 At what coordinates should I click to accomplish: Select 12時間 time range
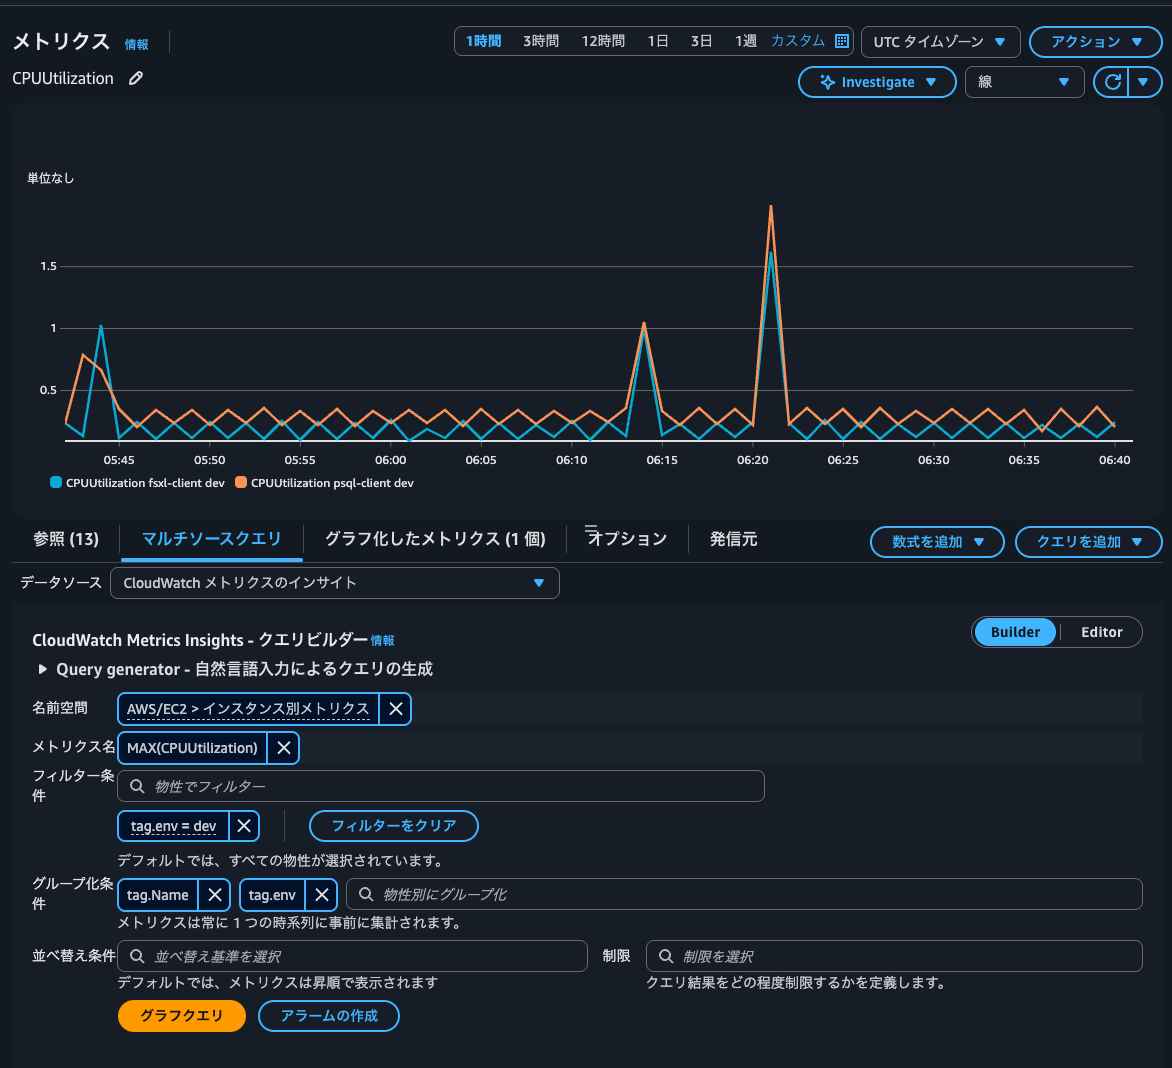click(602, 41)
